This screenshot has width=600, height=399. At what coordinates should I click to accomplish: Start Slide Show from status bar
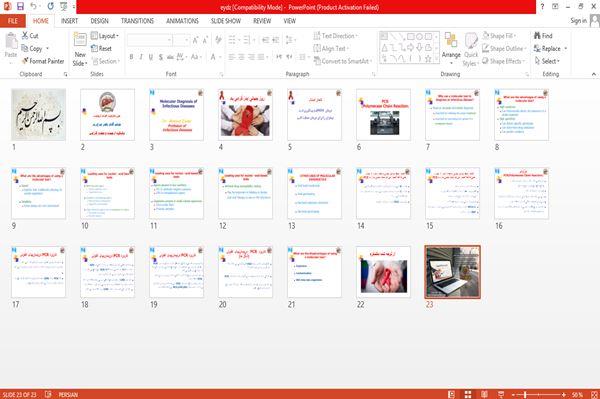point(501,394)
